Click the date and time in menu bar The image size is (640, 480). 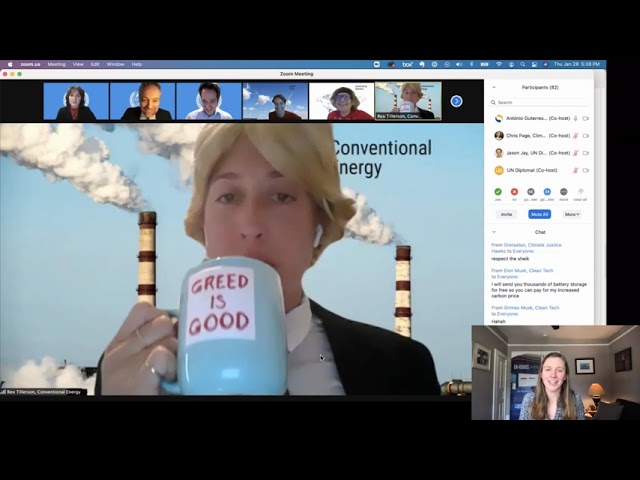pos(577,64)
